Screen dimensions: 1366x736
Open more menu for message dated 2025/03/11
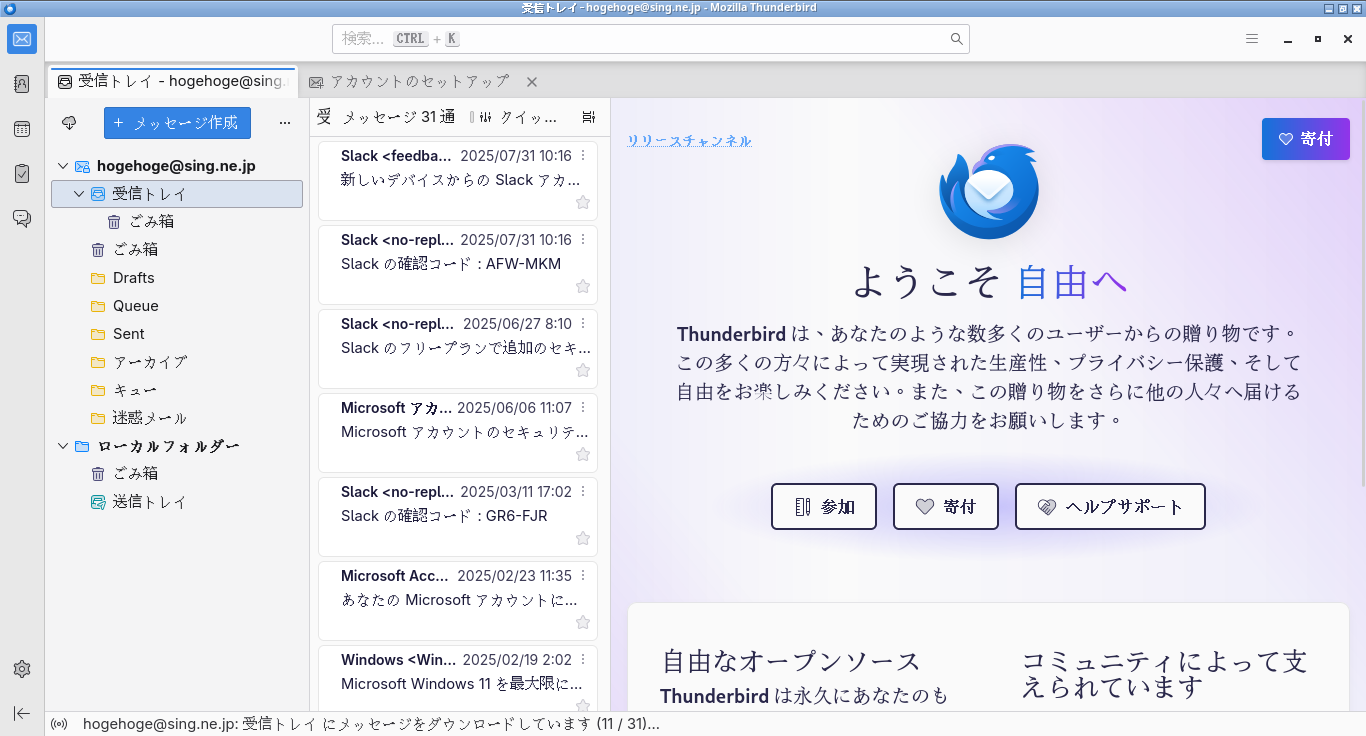pyautogui.click(x=583, y=492)
